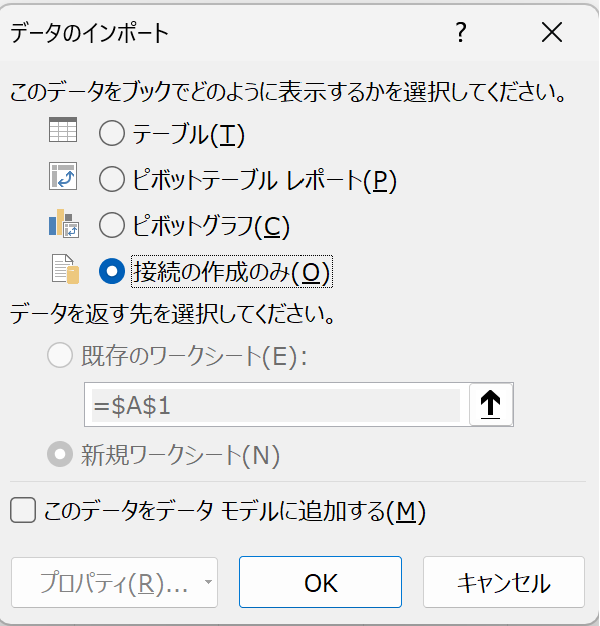600x626 pixels.
Task: Select ピボットグラフ(C) radio button
Action: (112, 225)
